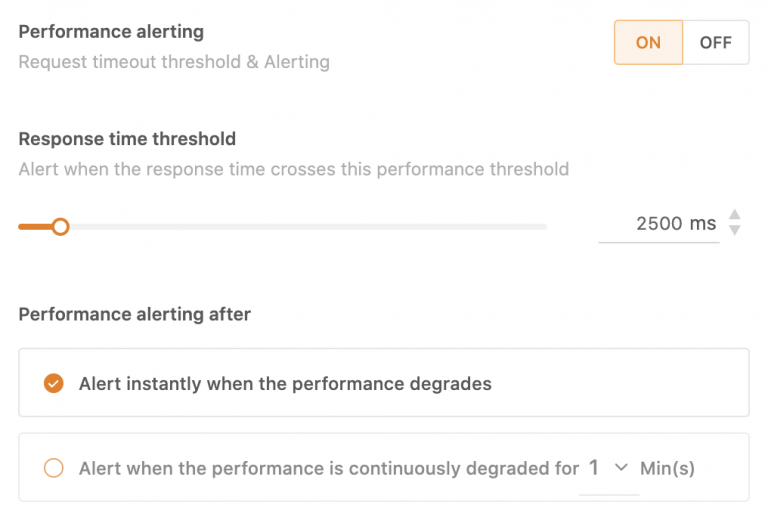The width and height of the screenshot is (768, 517).
Task: Click the Response time threshold heading
Action: (x=127, y=139)
